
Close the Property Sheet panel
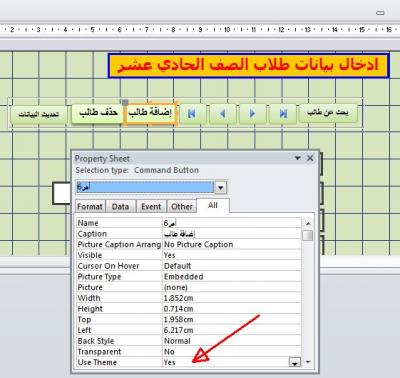(310, 158)
